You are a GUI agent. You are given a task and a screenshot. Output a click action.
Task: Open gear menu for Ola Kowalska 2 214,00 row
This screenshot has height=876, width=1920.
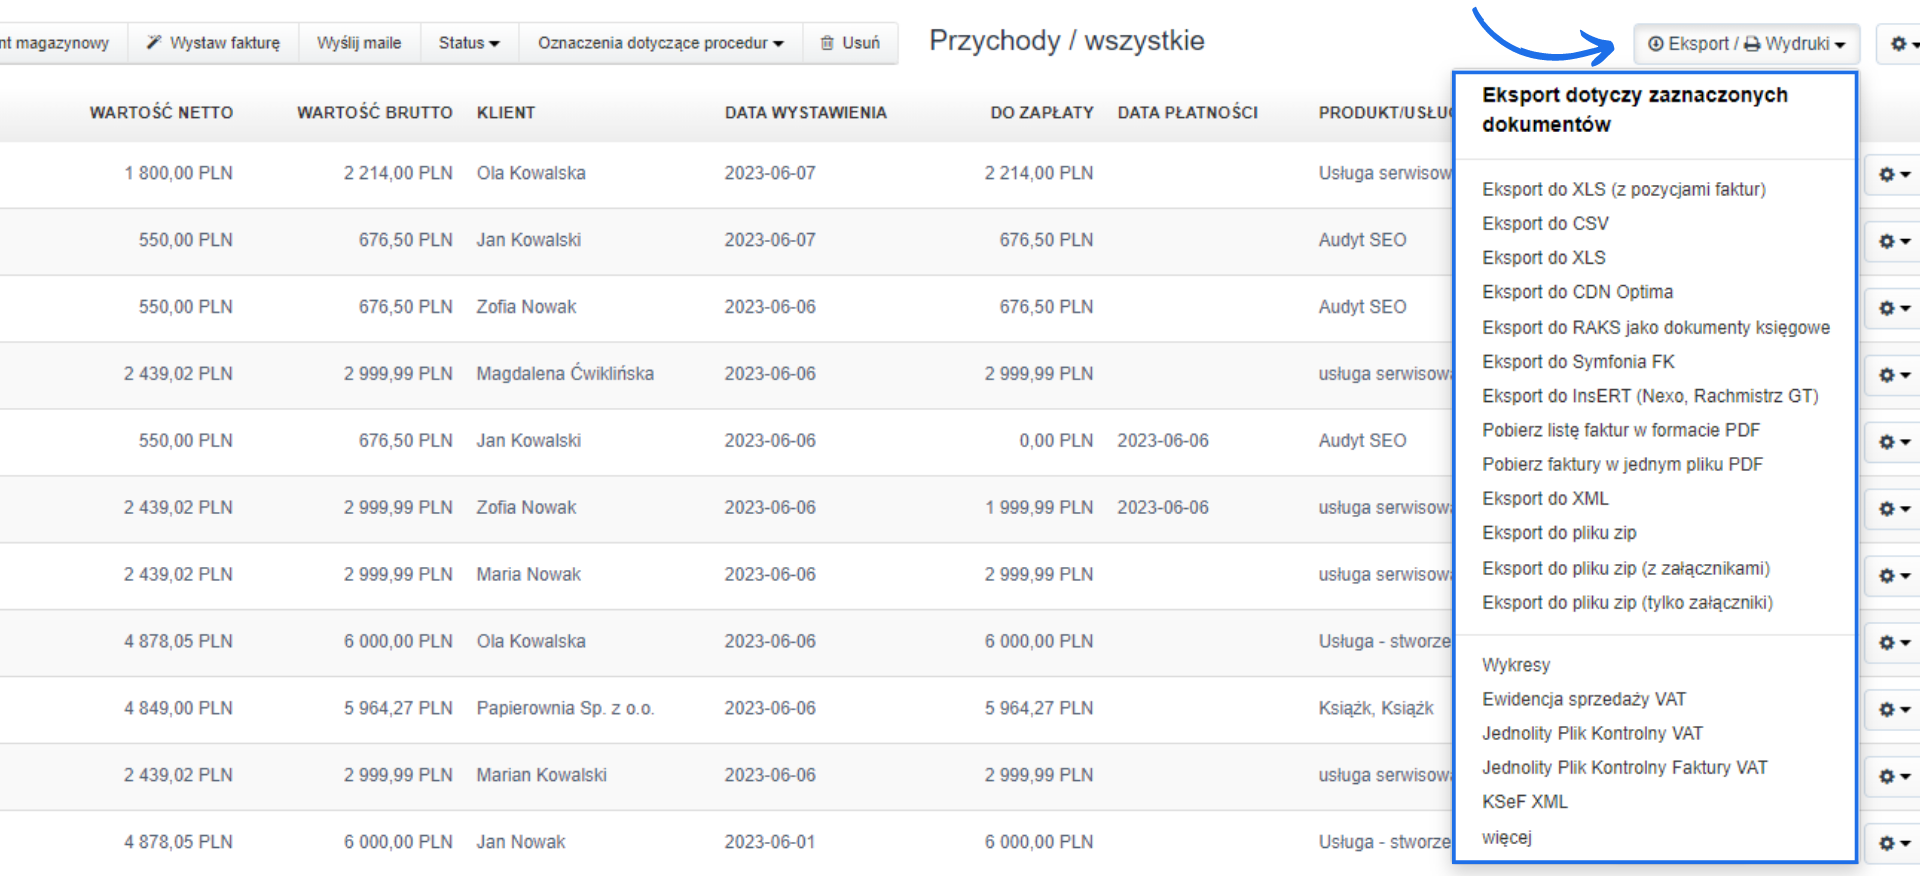1894,174
